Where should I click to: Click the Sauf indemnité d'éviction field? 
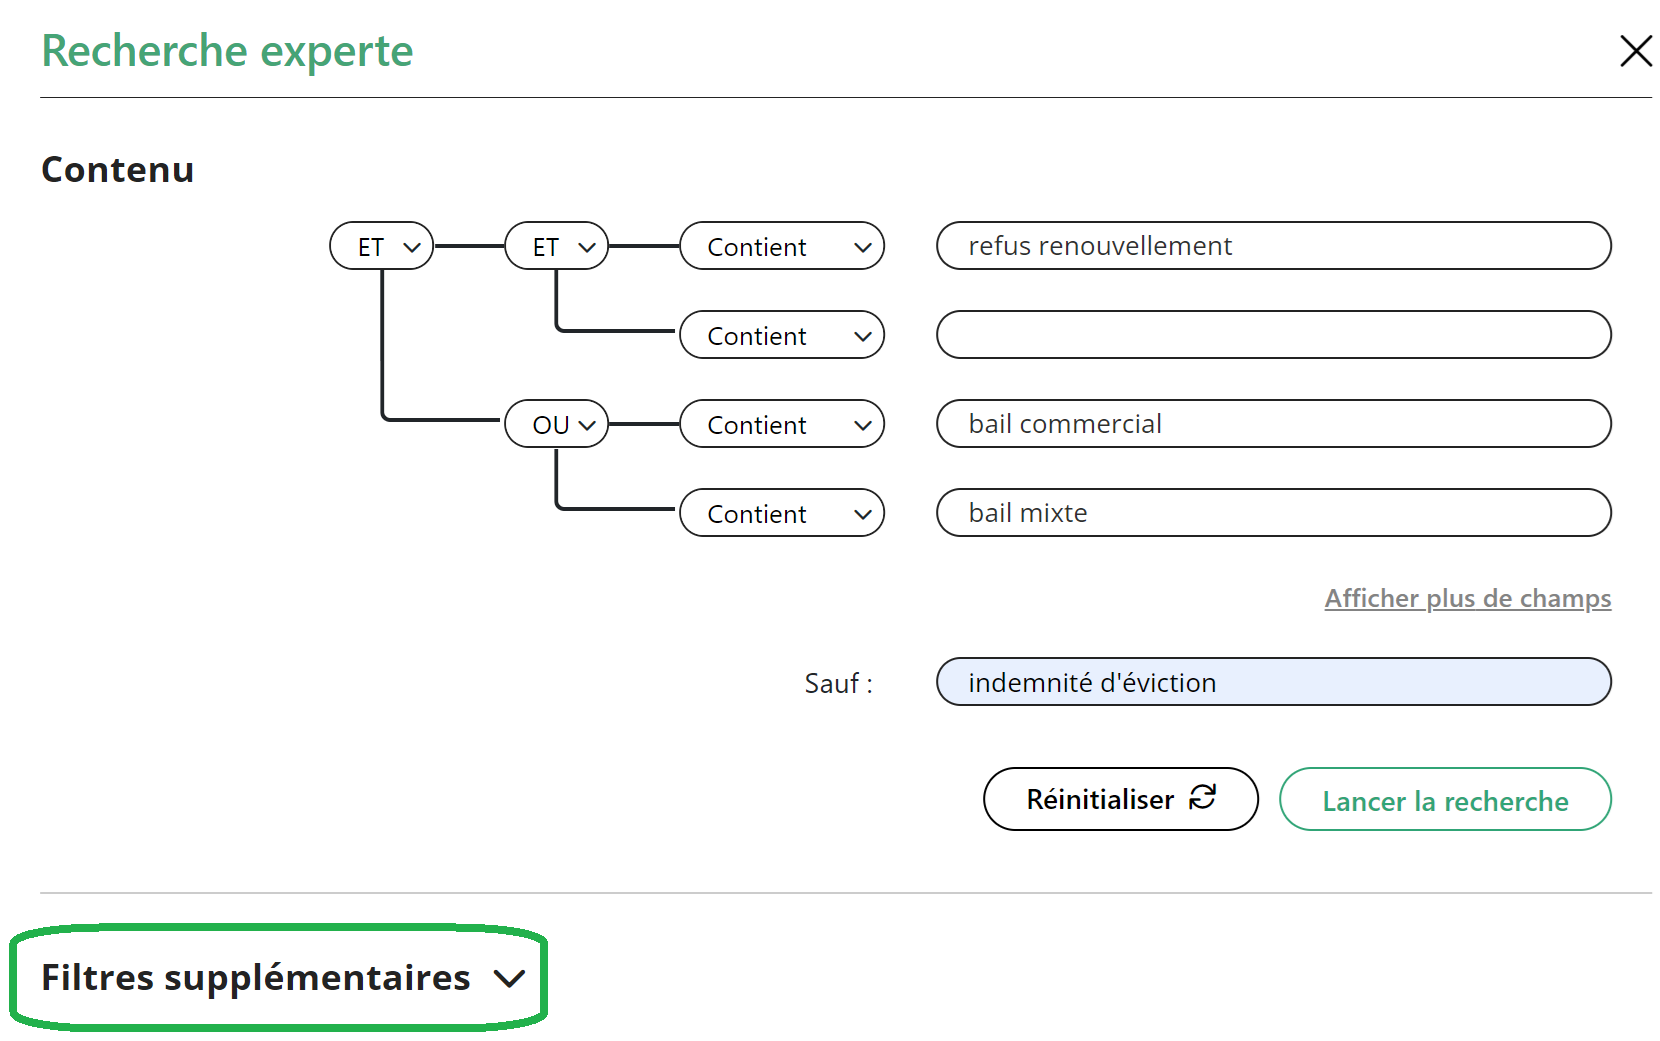point(1273,683)
